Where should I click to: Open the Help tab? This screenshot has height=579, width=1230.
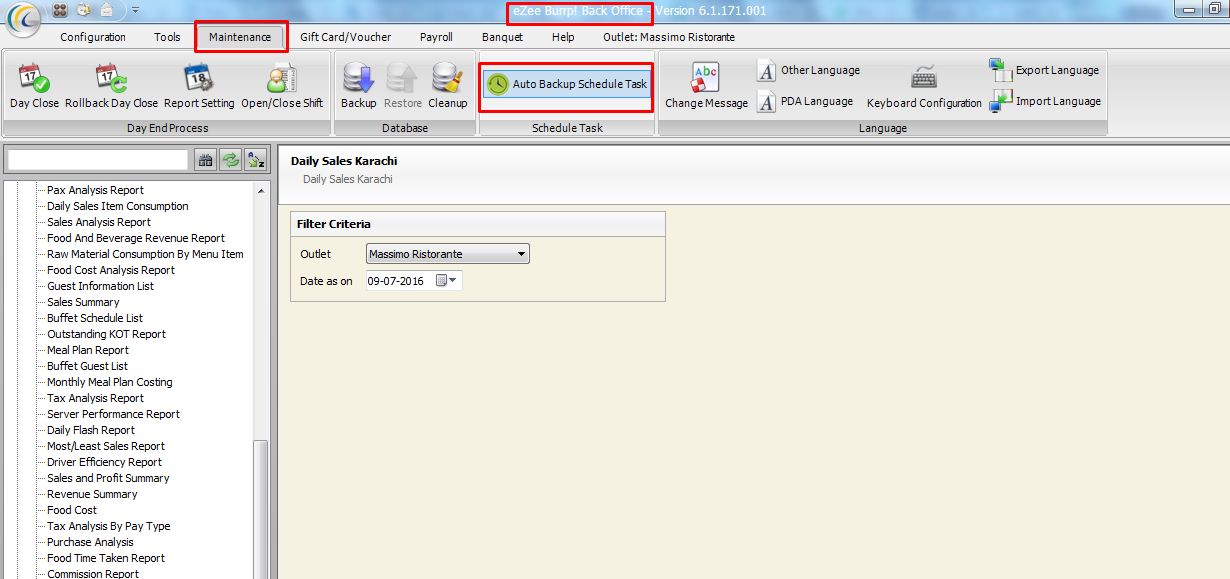click(x=563, y=37)
